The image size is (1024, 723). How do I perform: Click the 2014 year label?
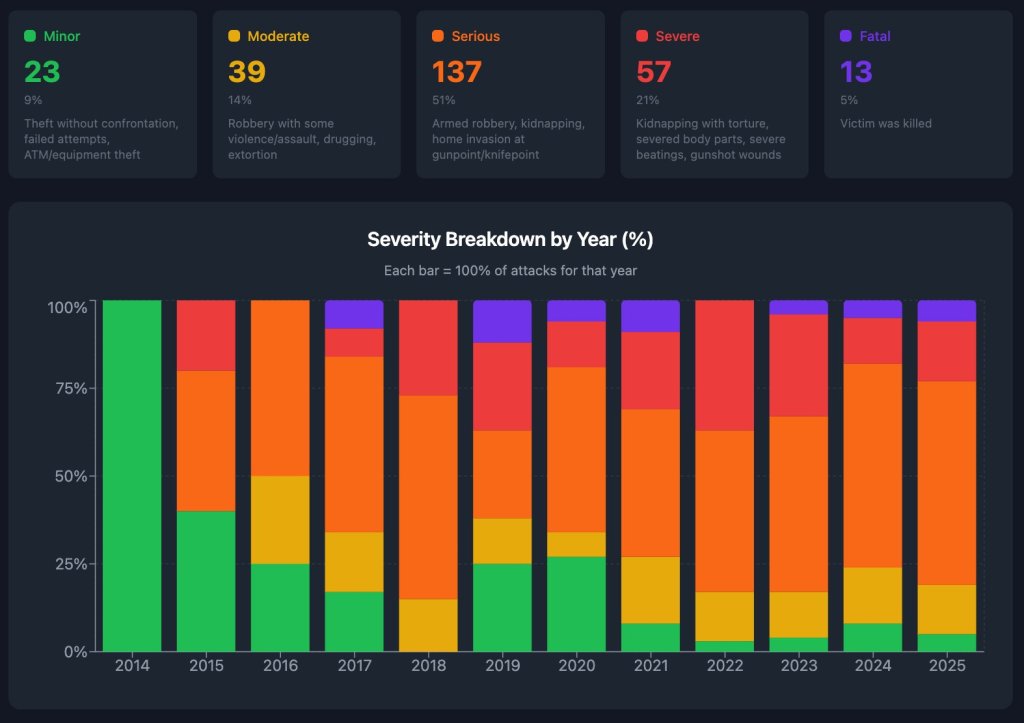pyautogui.click(x=132, y=665)
